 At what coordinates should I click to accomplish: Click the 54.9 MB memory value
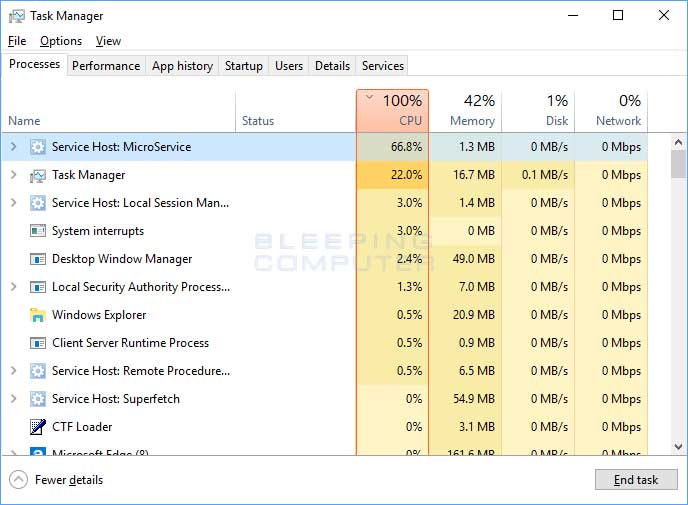pyautogui.click(x=473, y=399)
